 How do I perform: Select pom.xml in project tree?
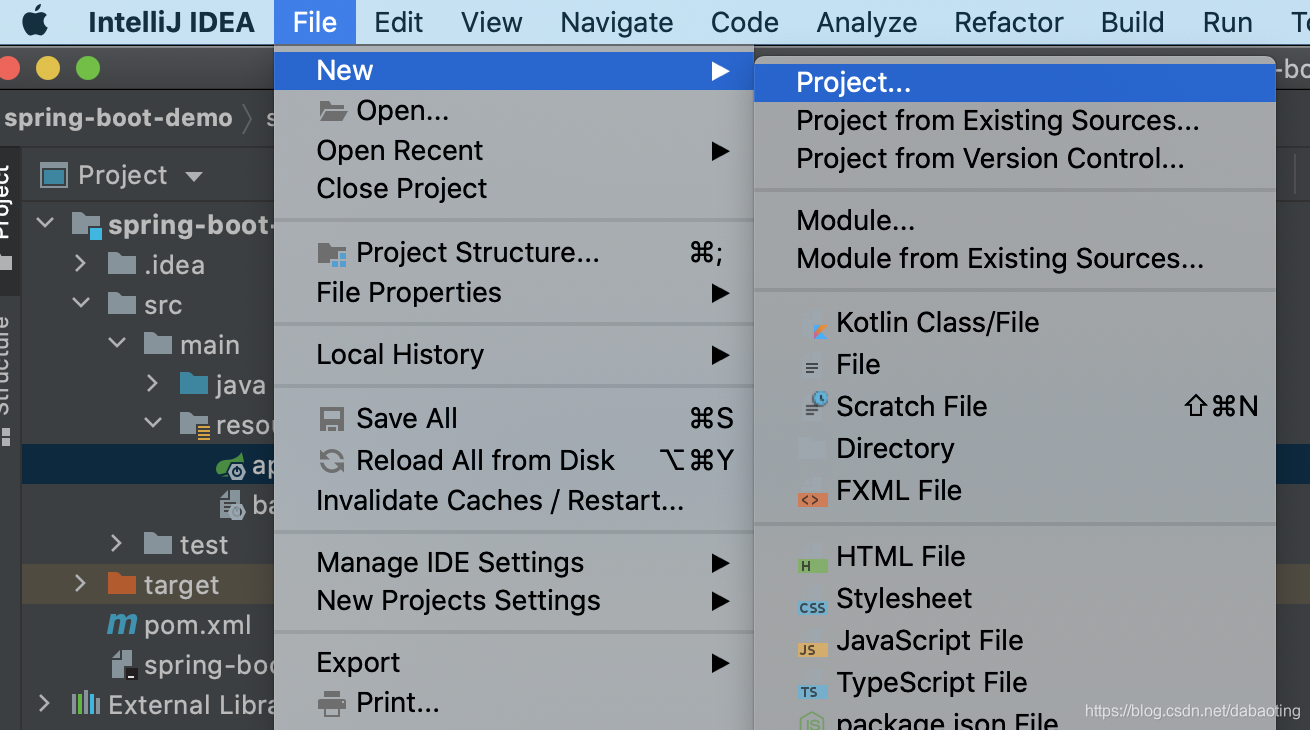[197, 626]
